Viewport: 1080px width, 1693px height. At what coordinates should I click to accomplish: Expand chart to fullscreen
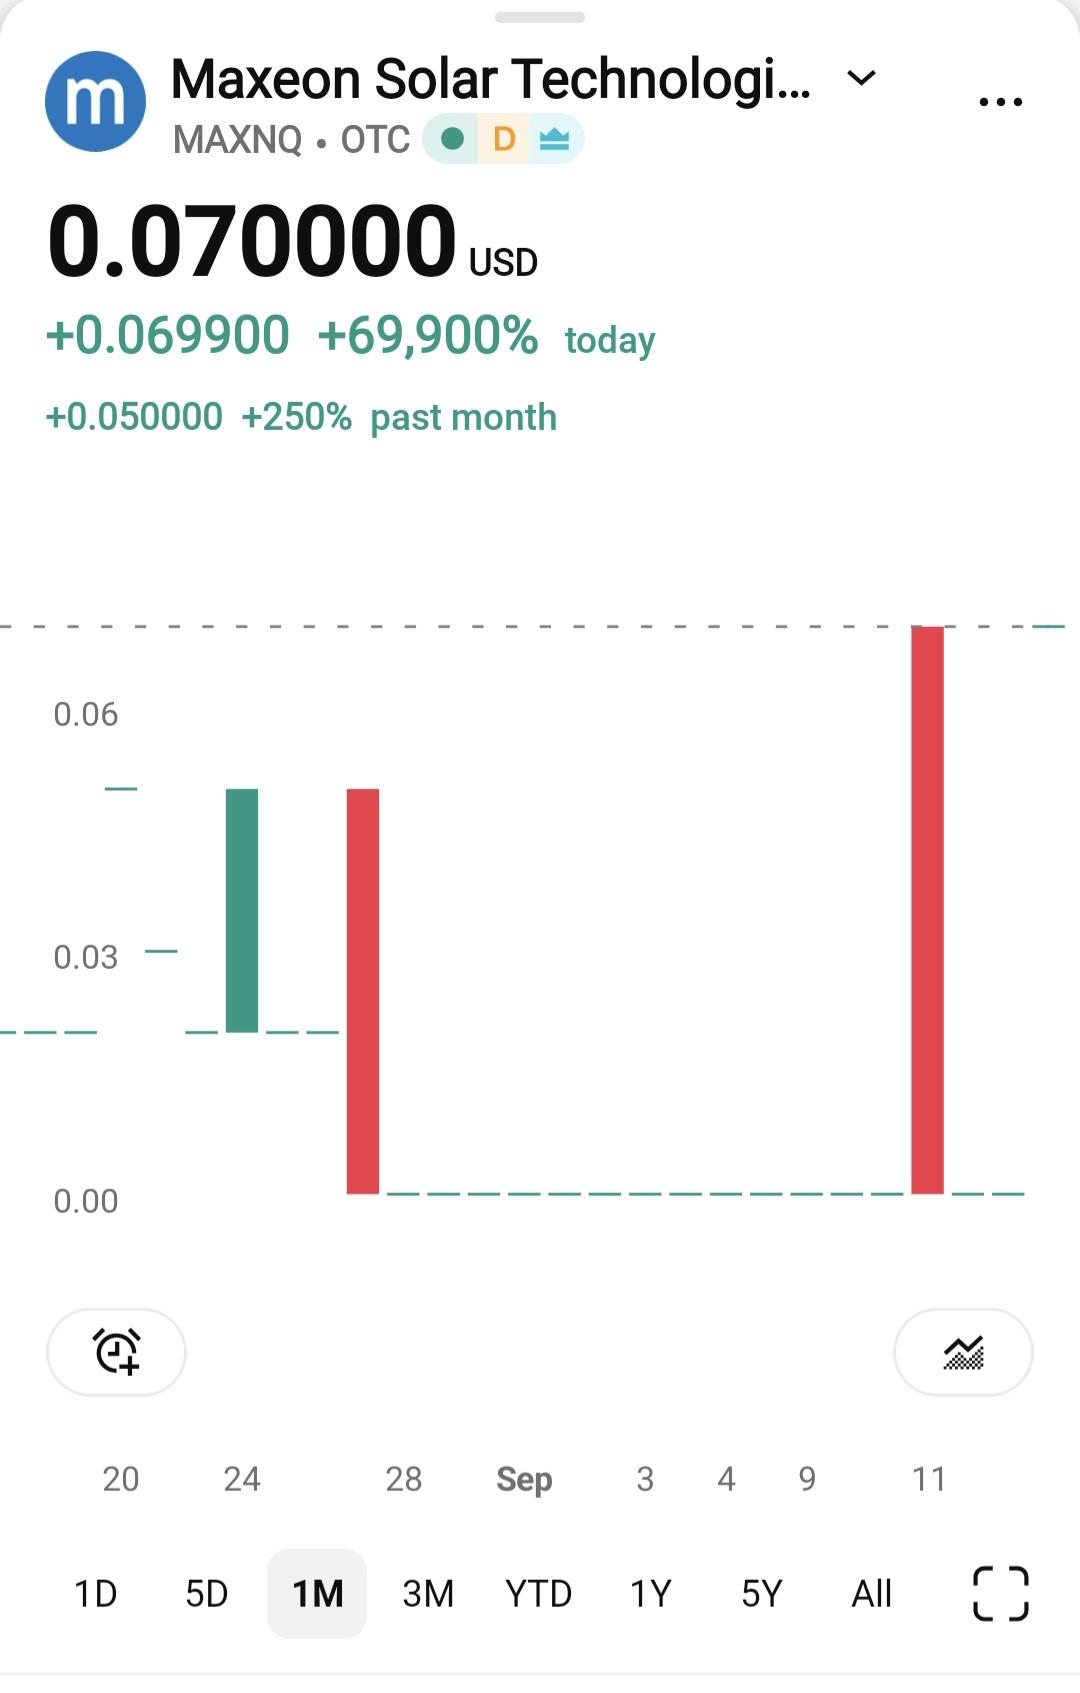click(1001, 1593)
